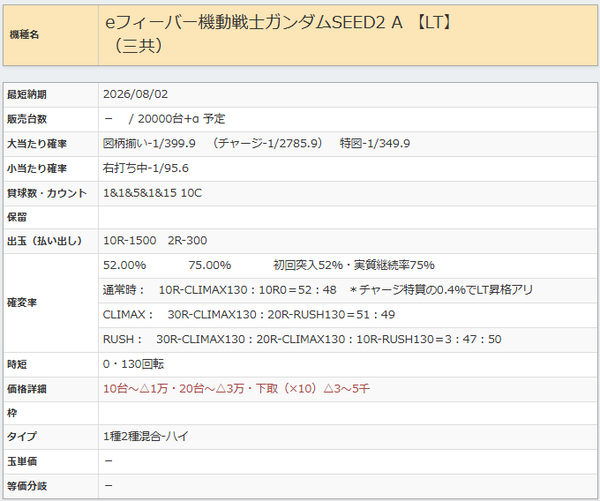Click the 価格詳細 row label
Viewport: 600px width, 501px height.
pos(27,389)
